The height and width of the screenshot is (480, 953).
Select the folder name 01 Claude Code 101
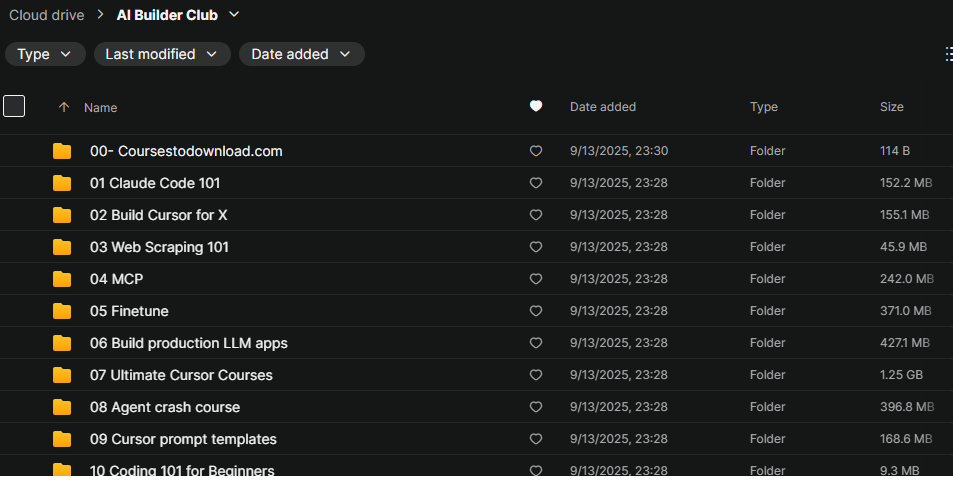(155, 183)
